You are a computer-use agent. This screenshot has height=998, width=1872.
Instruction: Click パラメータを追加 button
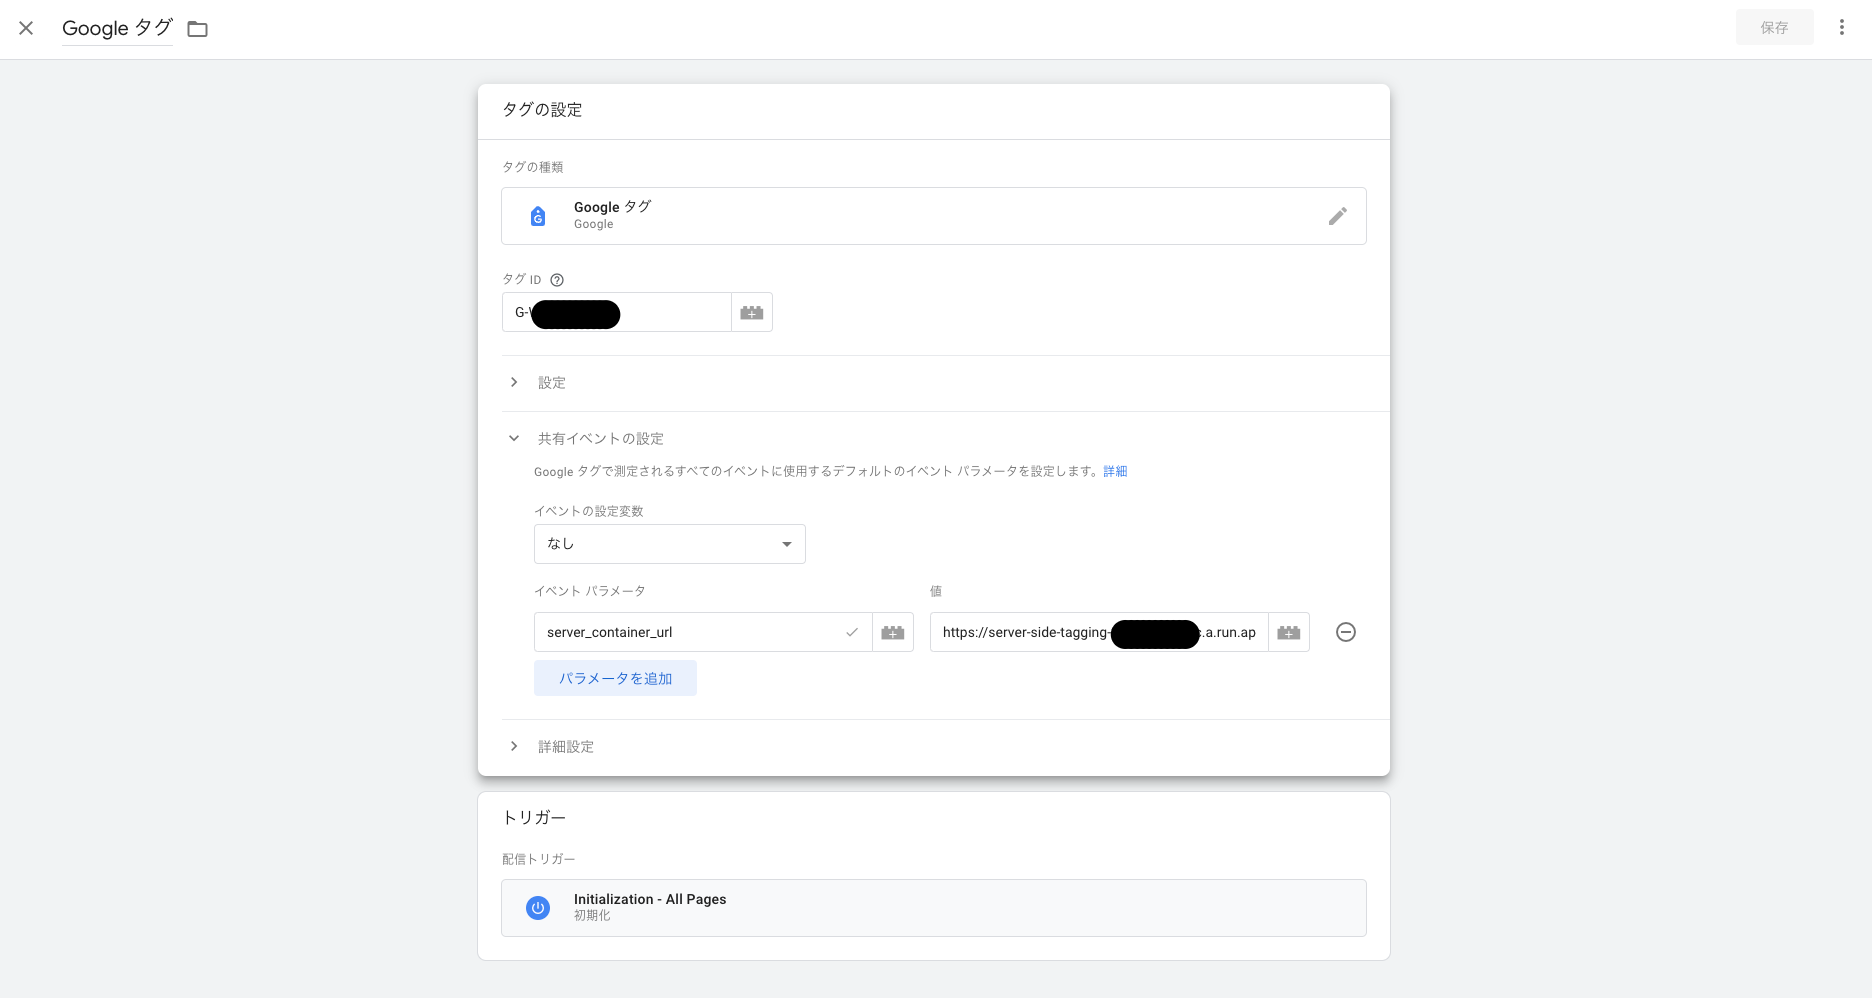(615, 678)
